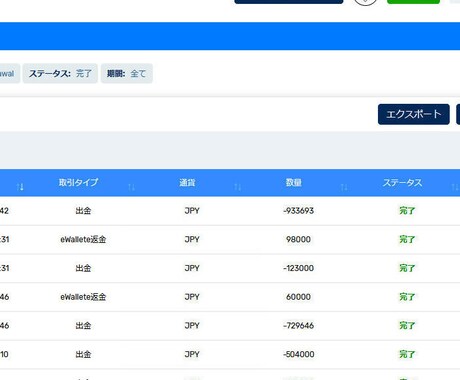
Task: Click JPY in the -123000 row
Action: (x=192, y=268)
